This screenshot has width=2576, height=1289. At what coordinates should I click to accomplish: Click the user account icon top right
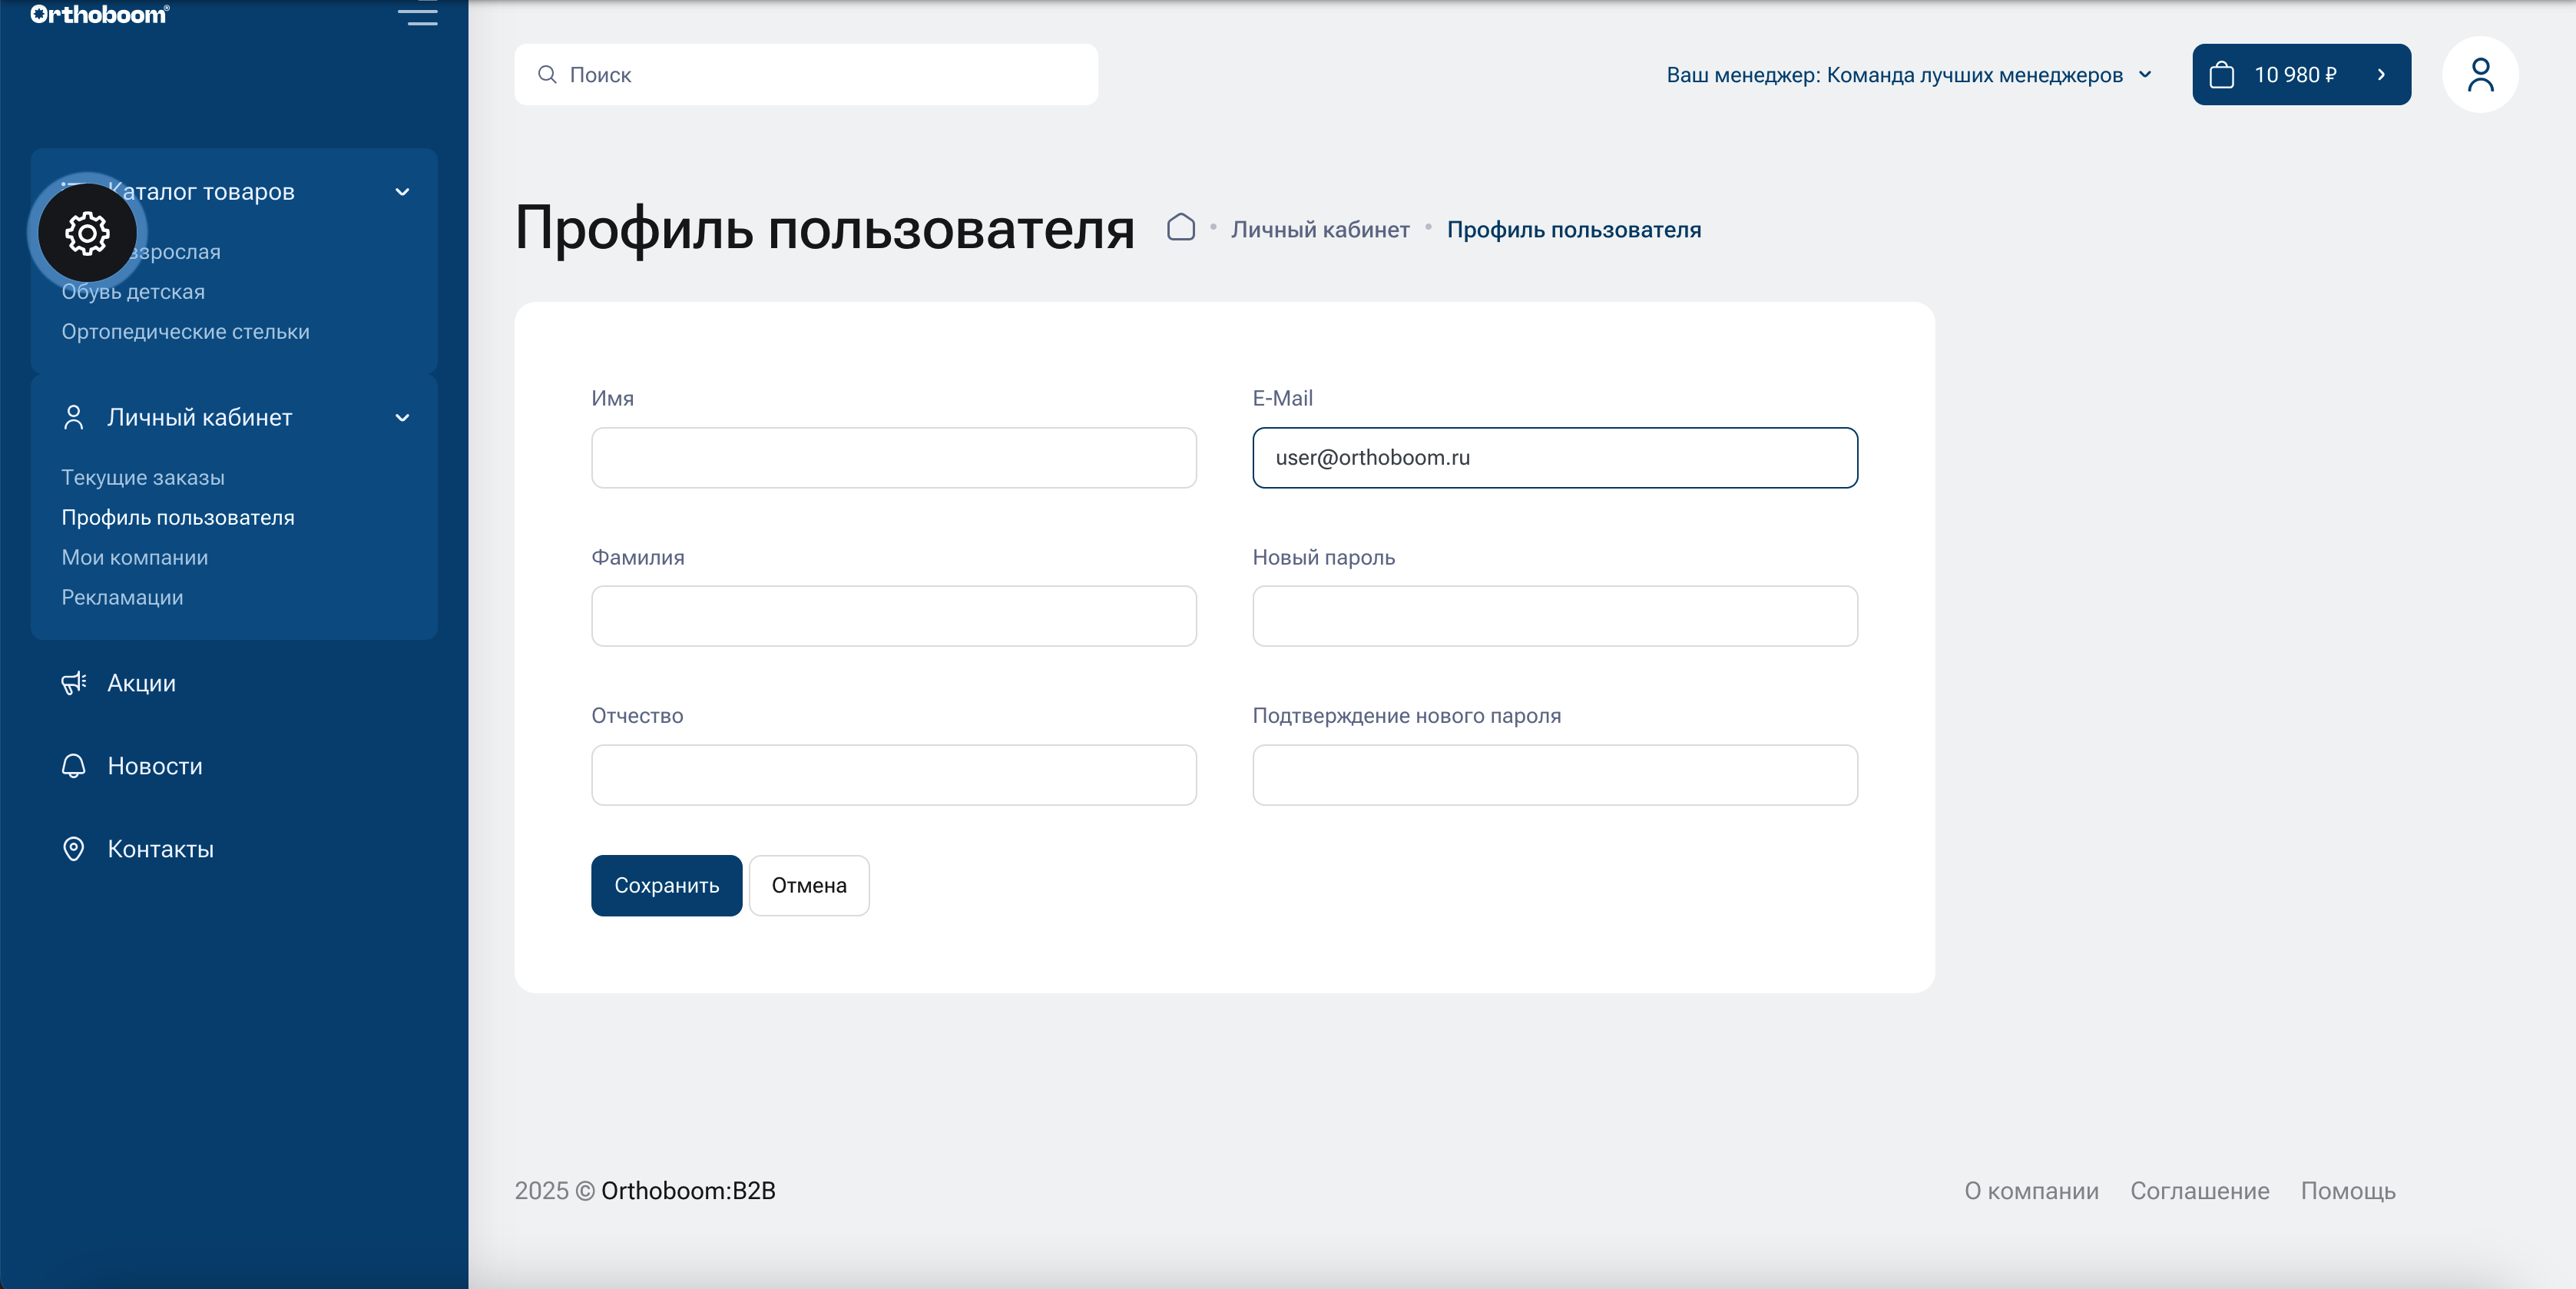click(x=2479, y=73)
